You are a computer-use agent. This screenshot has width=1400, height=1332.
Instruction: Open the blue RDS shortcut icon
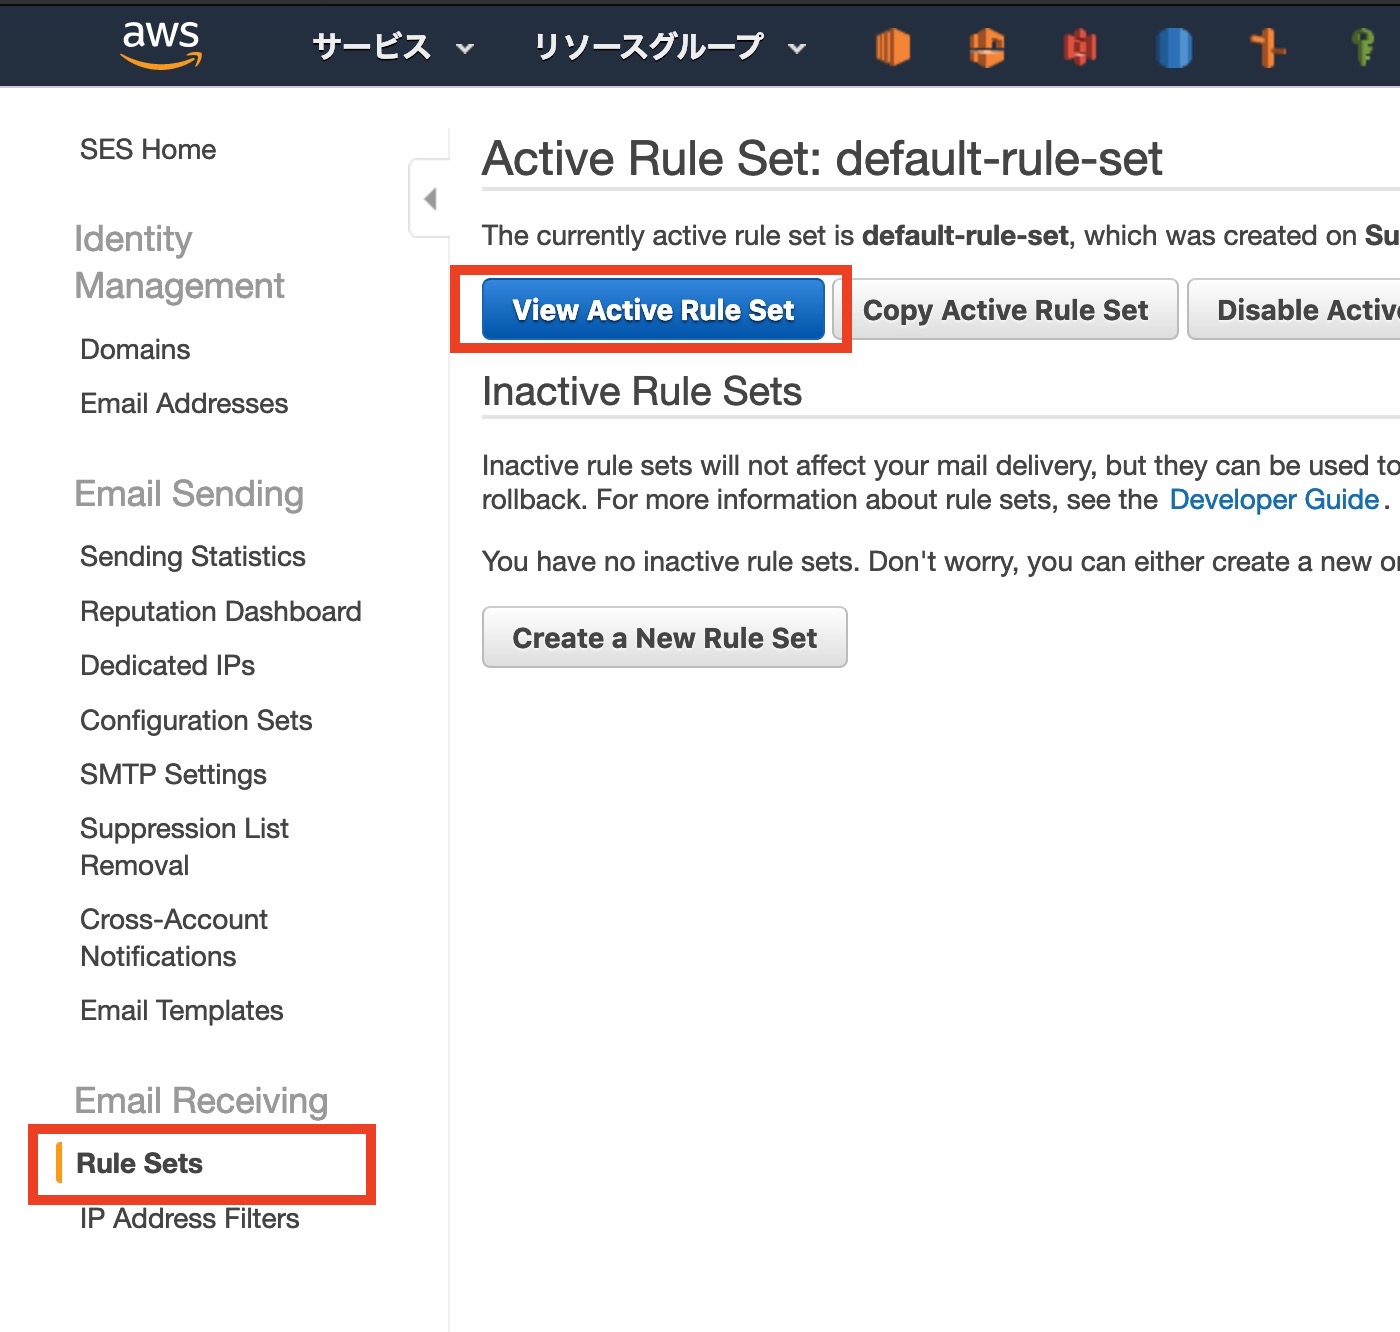pyautogui.click(x=1174, y=47)
